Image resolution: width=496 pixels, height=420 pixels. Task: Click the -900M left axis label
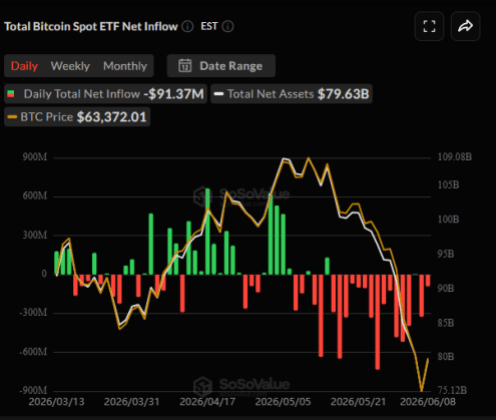point(33,390)
